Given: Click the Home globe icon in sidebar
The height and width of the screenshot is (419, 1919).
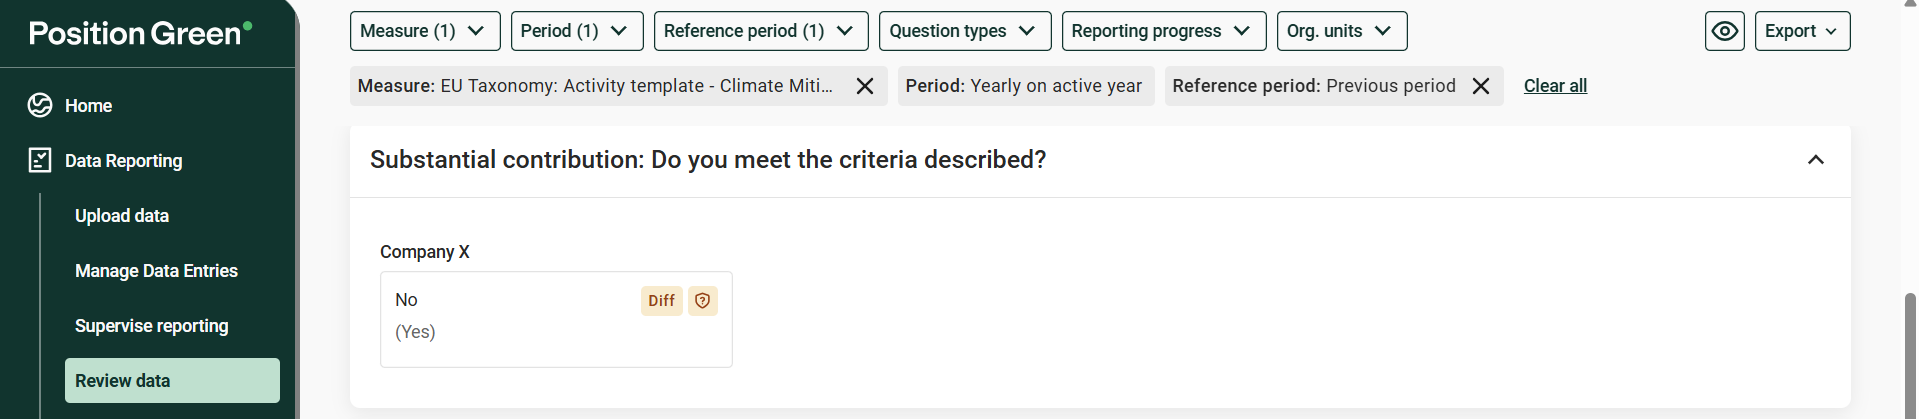Looking at the screenshot, I should [40, 105].
